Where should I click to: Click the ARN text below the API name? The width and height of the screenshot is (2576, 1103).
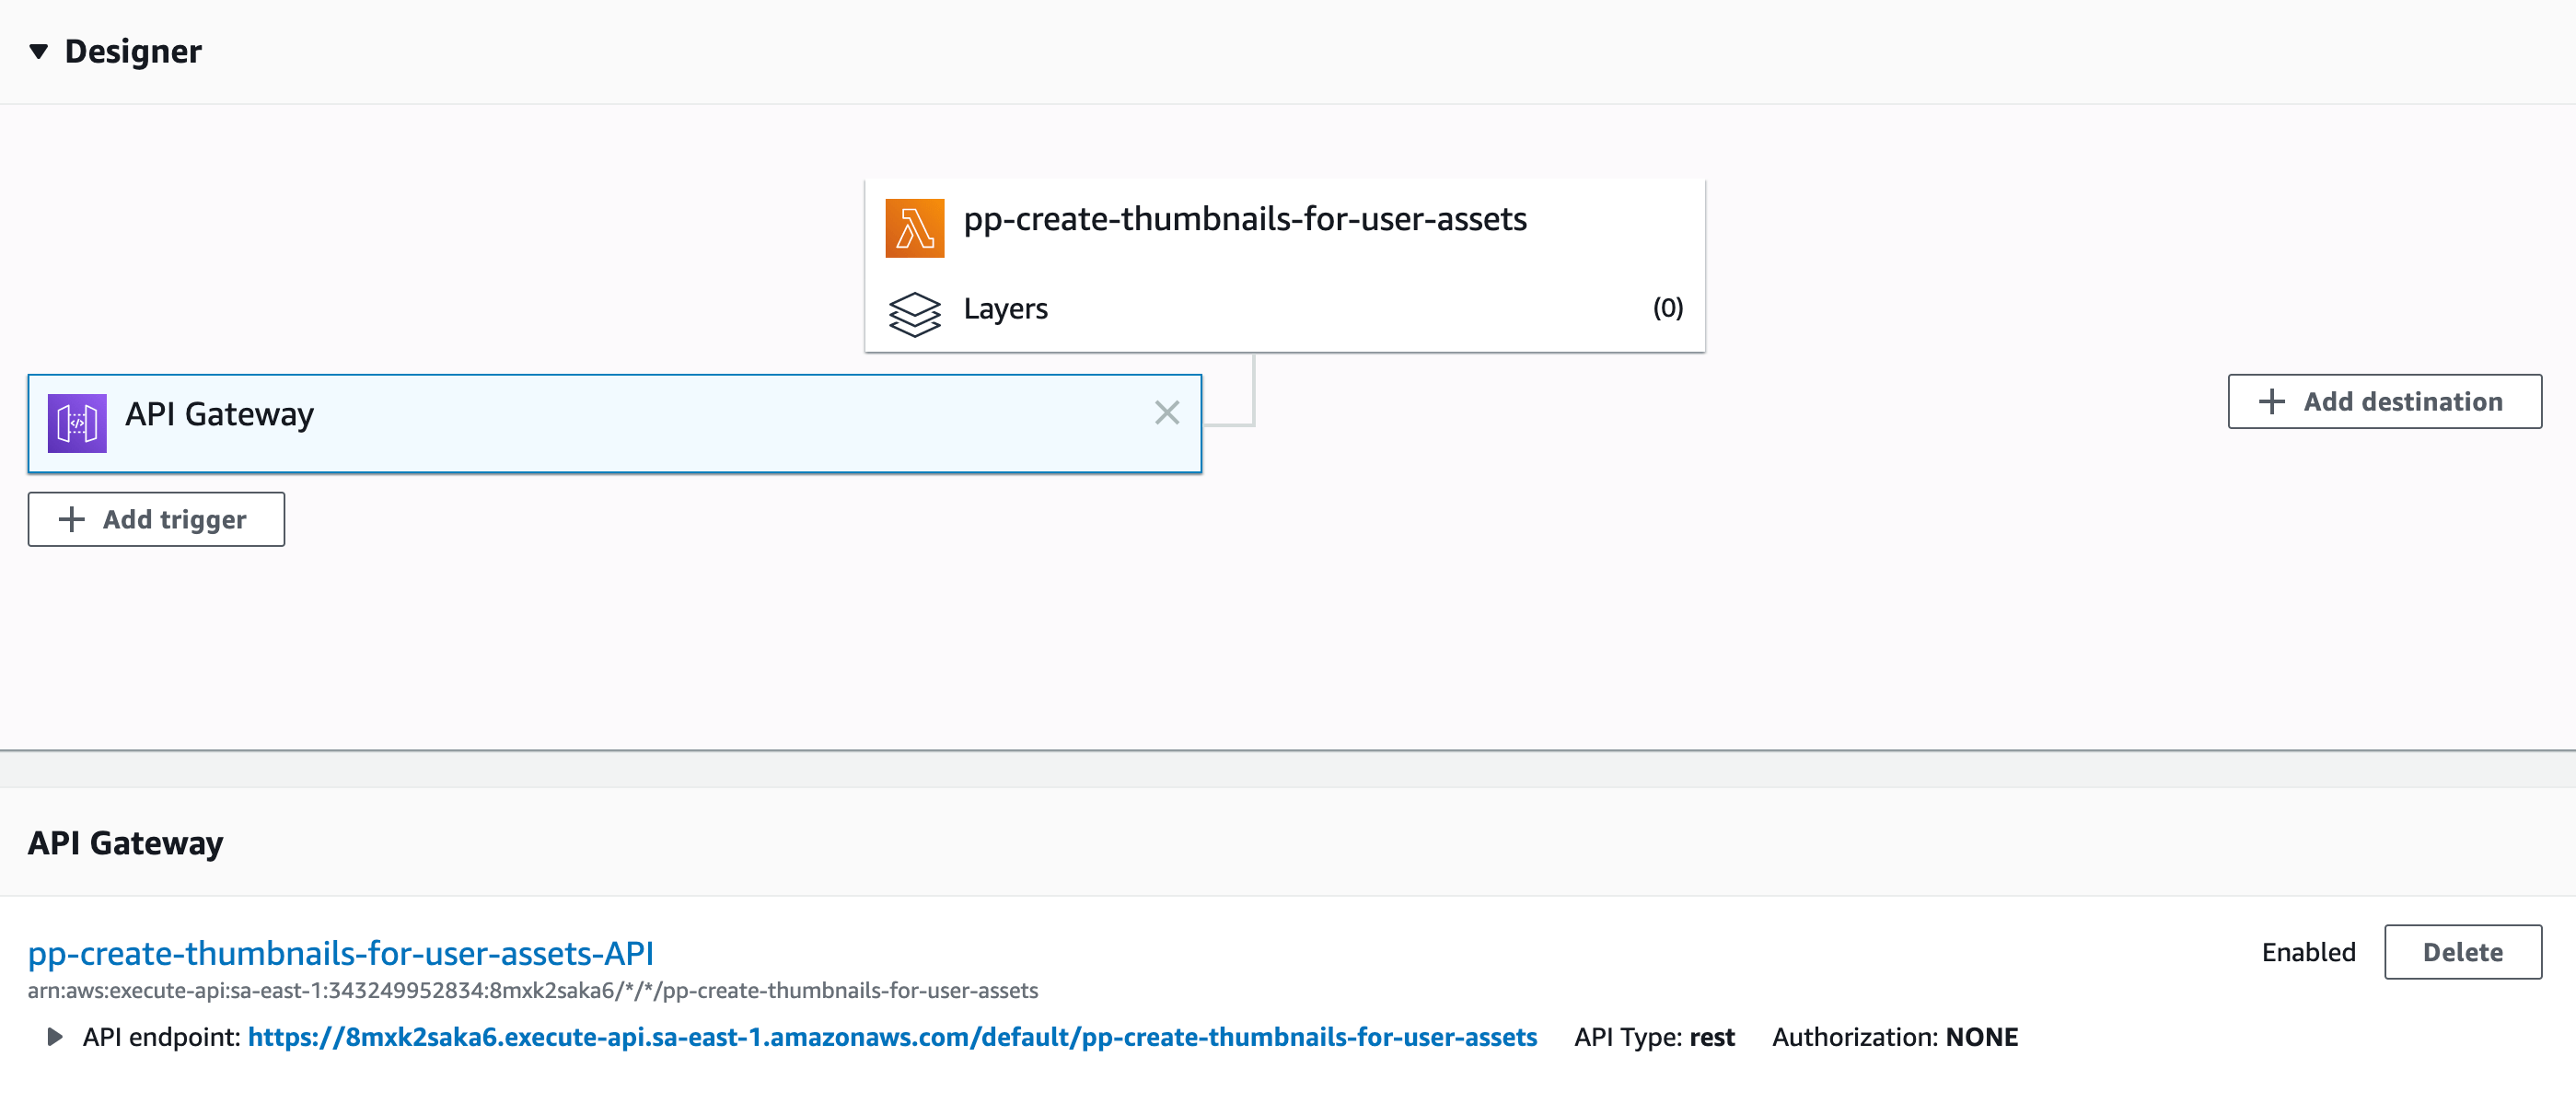(x=533, y=991)
